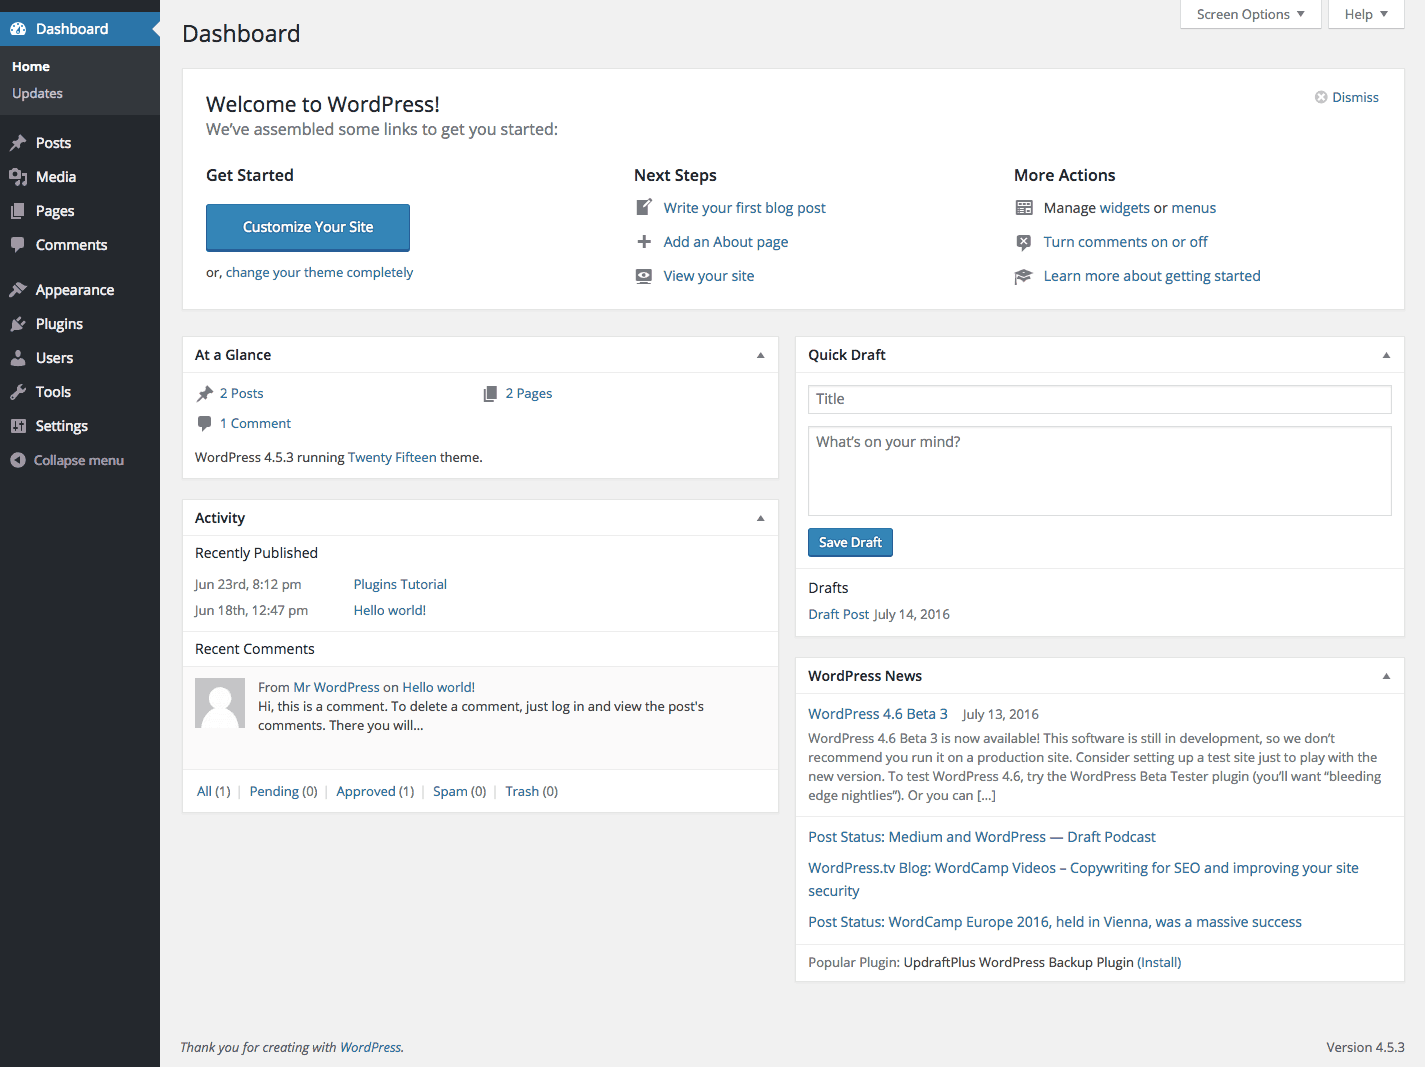Expand the Help dropdown tab
The width and height of the screenshot is (1425, 1067).
[1366, 14]
